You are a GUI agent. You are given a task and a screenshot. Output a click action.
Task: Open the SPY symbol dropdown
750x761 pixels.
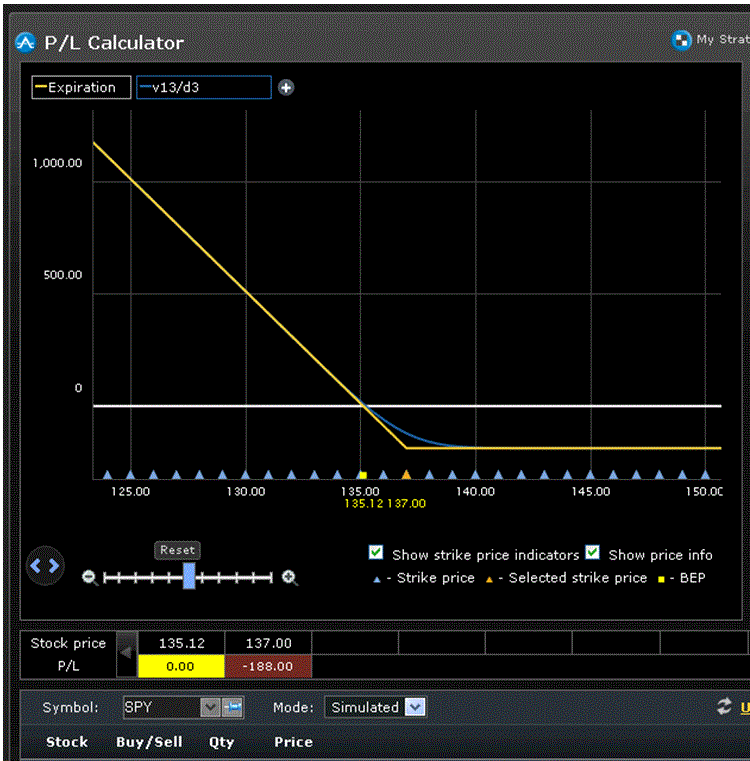click(x=210, y=707)
